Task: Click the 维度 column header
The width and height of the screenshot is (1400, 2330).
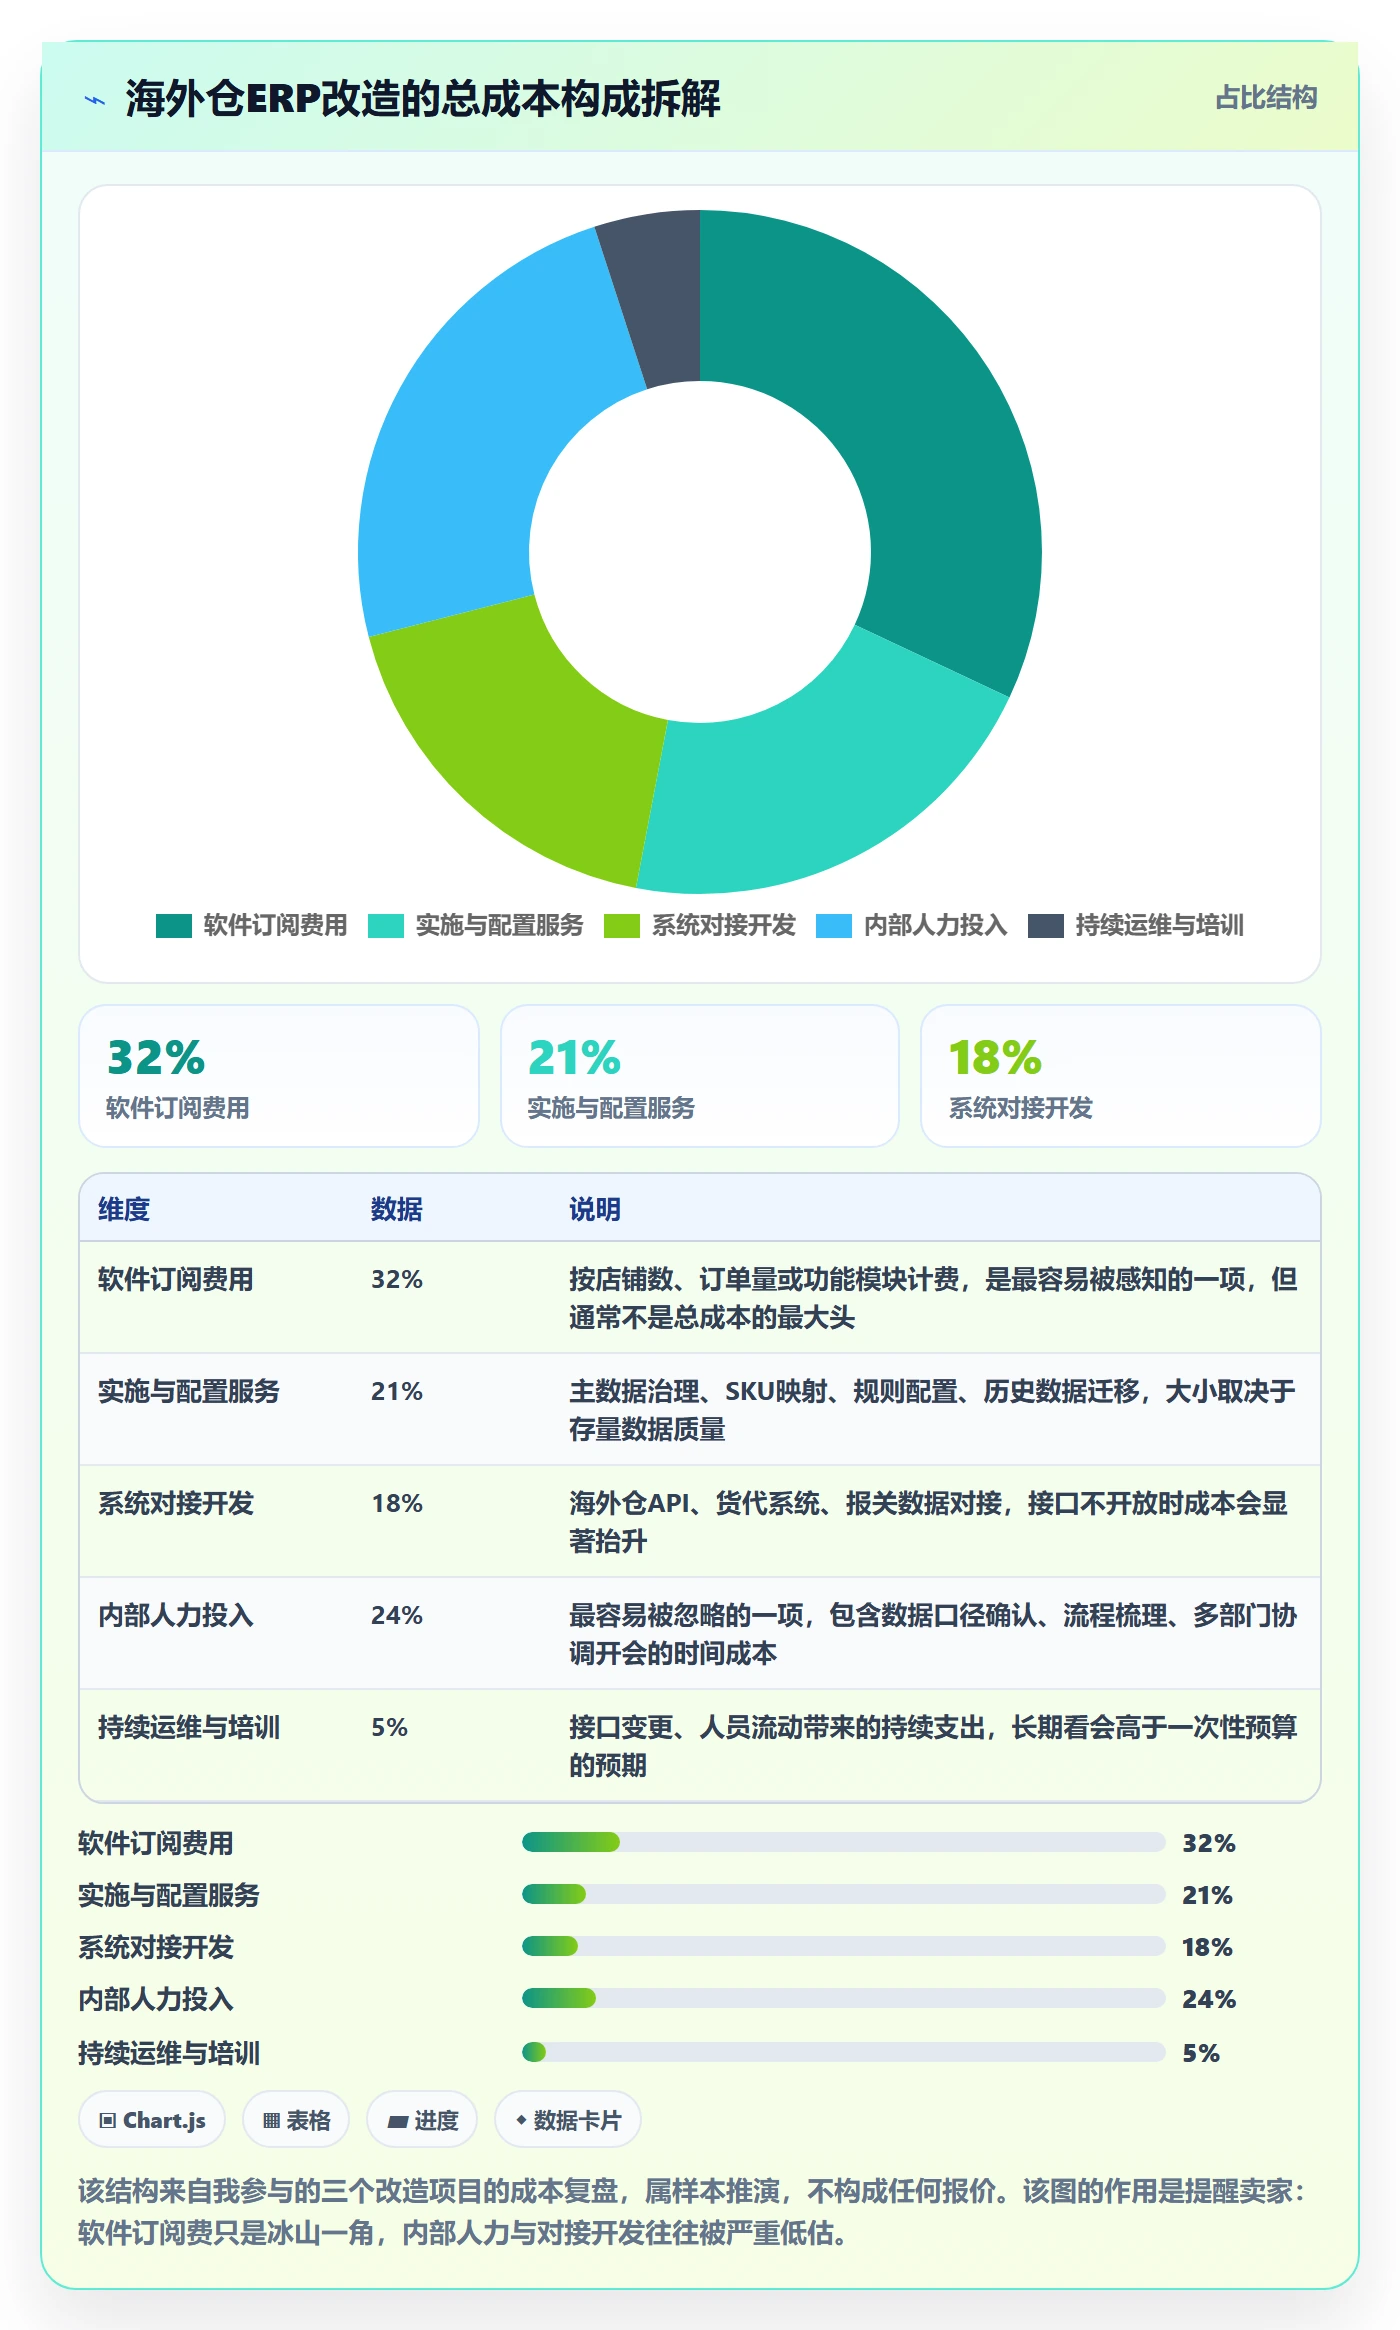Action: pos(124,1209)
